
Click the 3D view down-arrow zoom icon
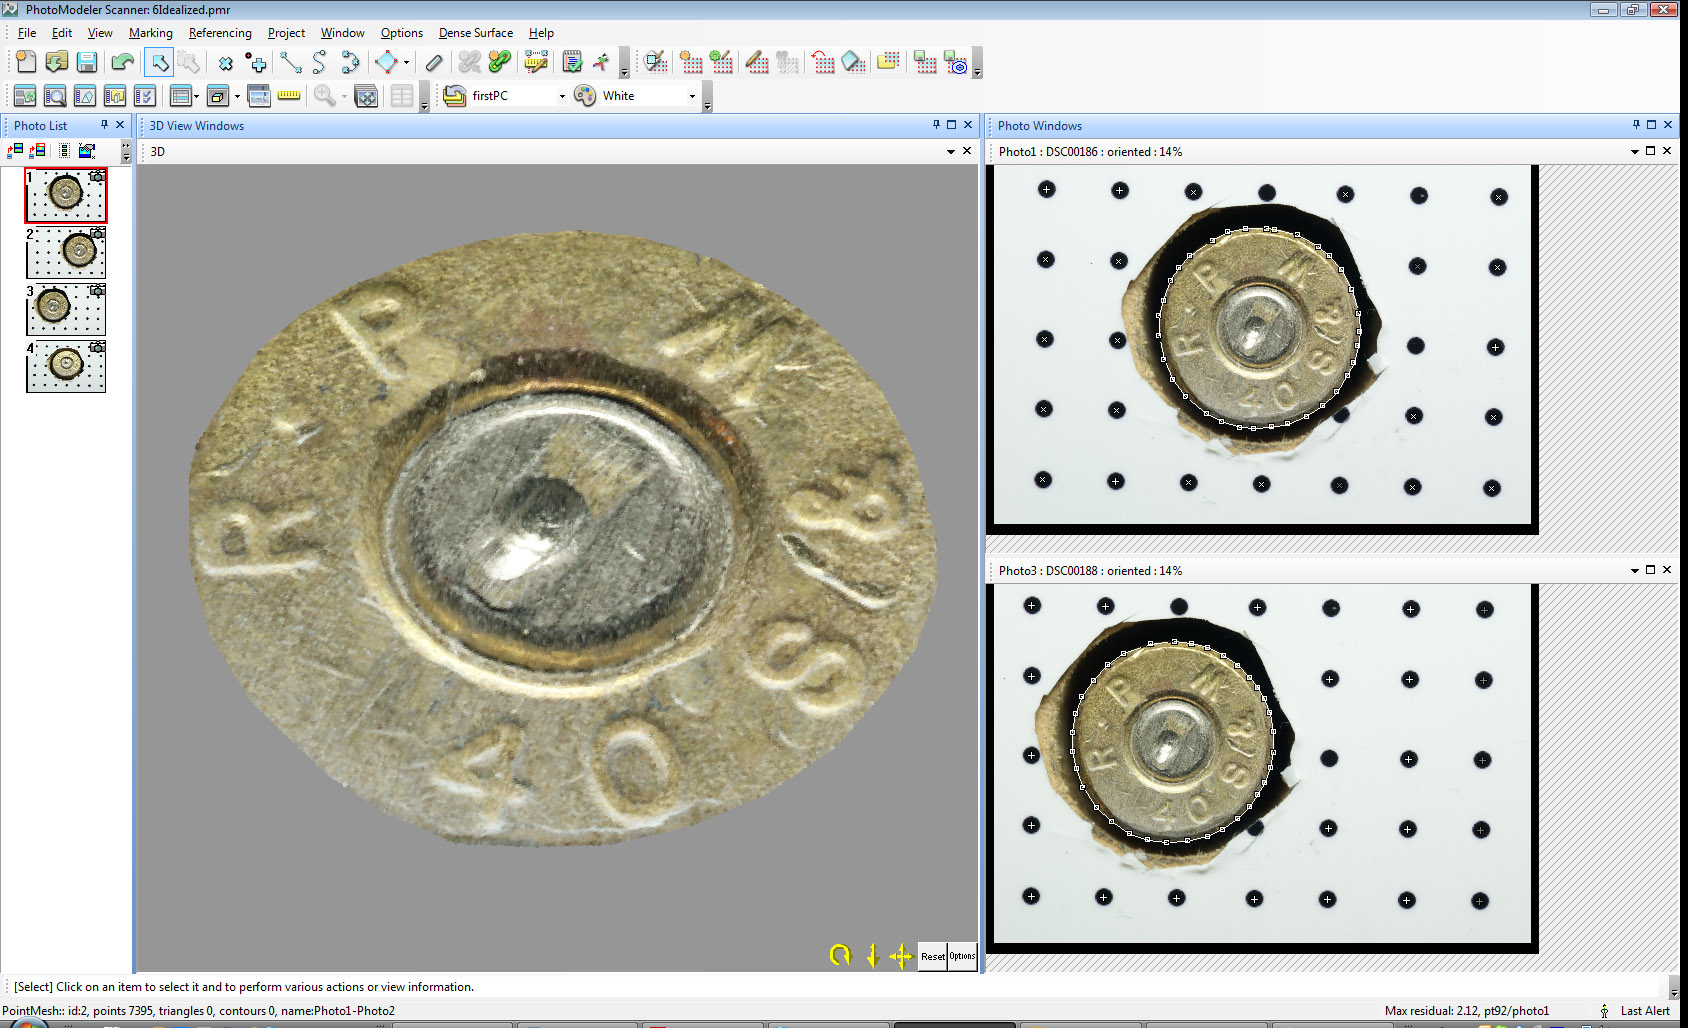[871, 956]
